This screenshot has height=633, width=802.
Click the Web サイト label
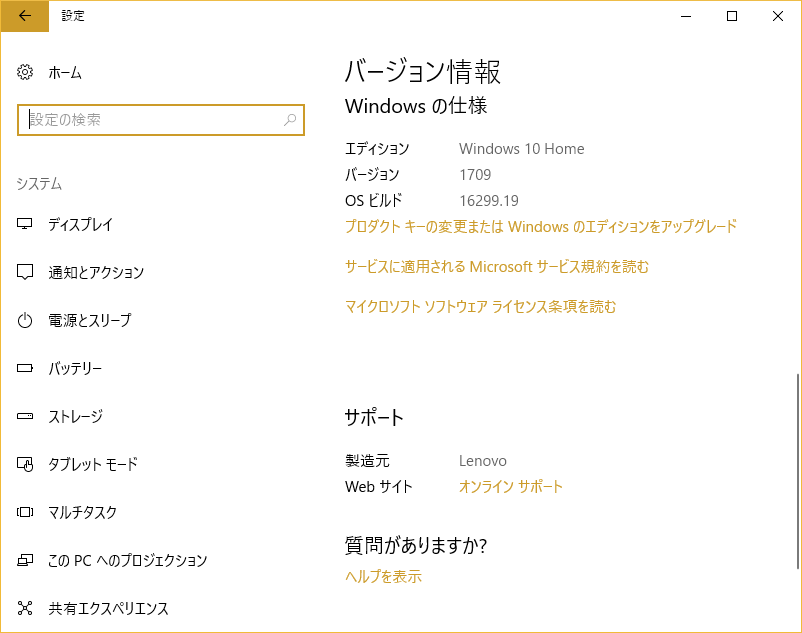(378, 486)
